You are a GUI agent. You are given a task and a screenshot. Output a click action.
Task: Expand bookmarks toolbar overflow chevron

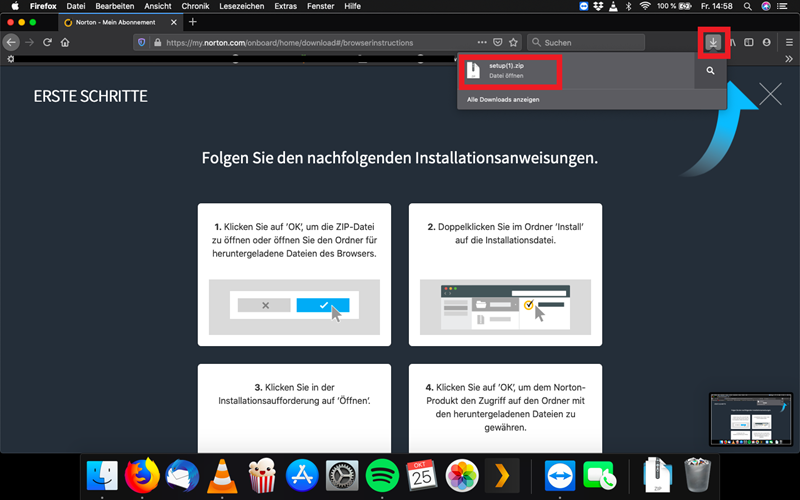tap(789, 59)
